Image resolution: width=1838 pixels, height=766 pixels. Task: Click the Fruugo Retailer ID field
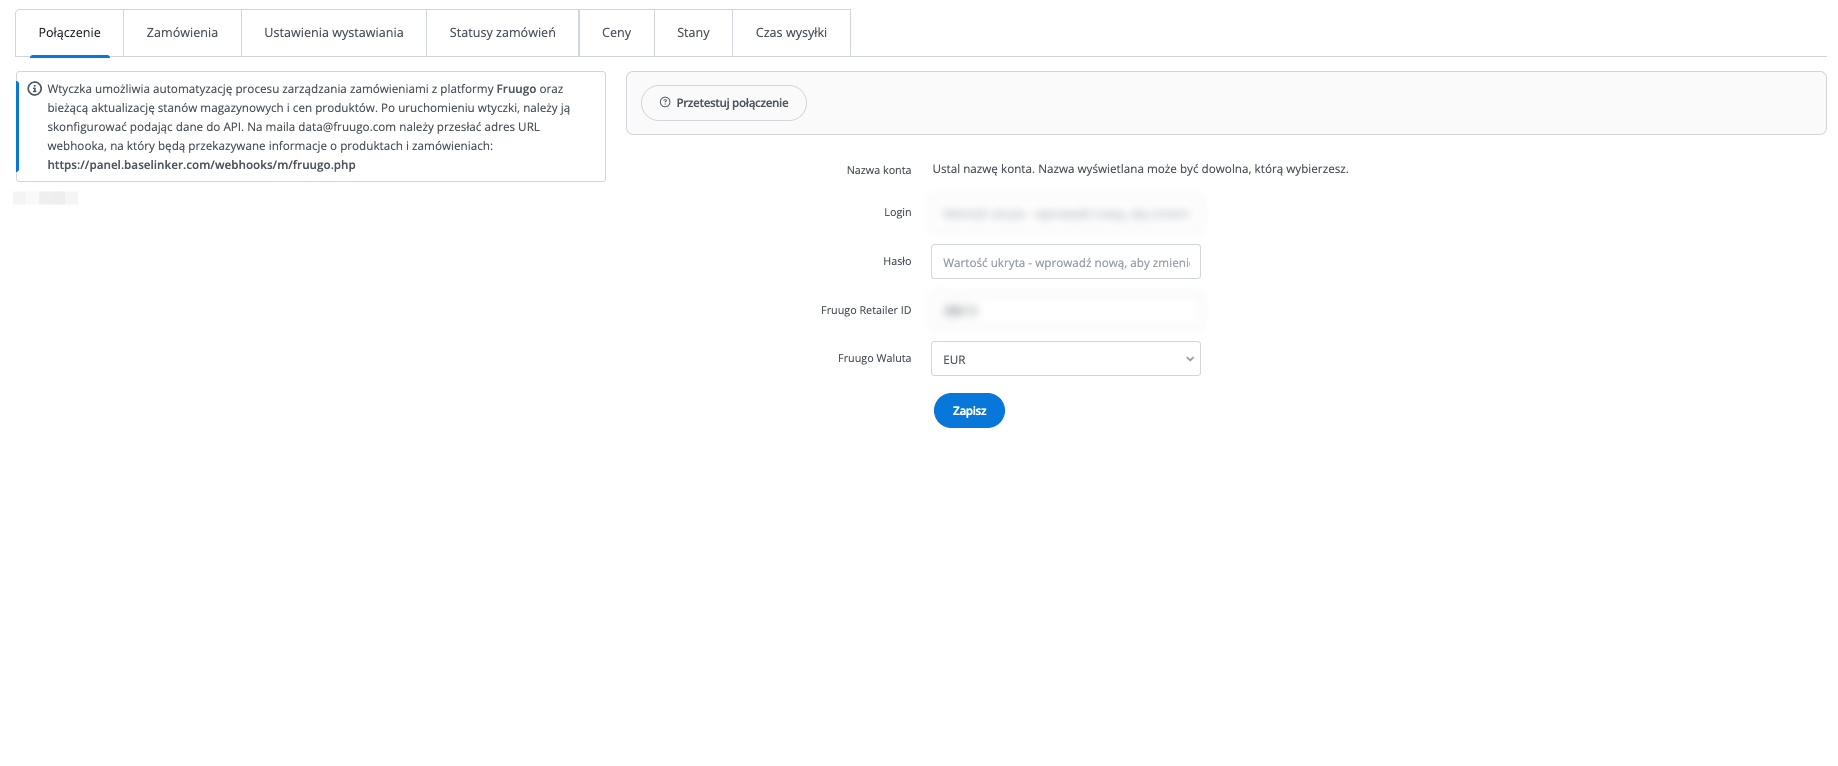click(1065, 311)
